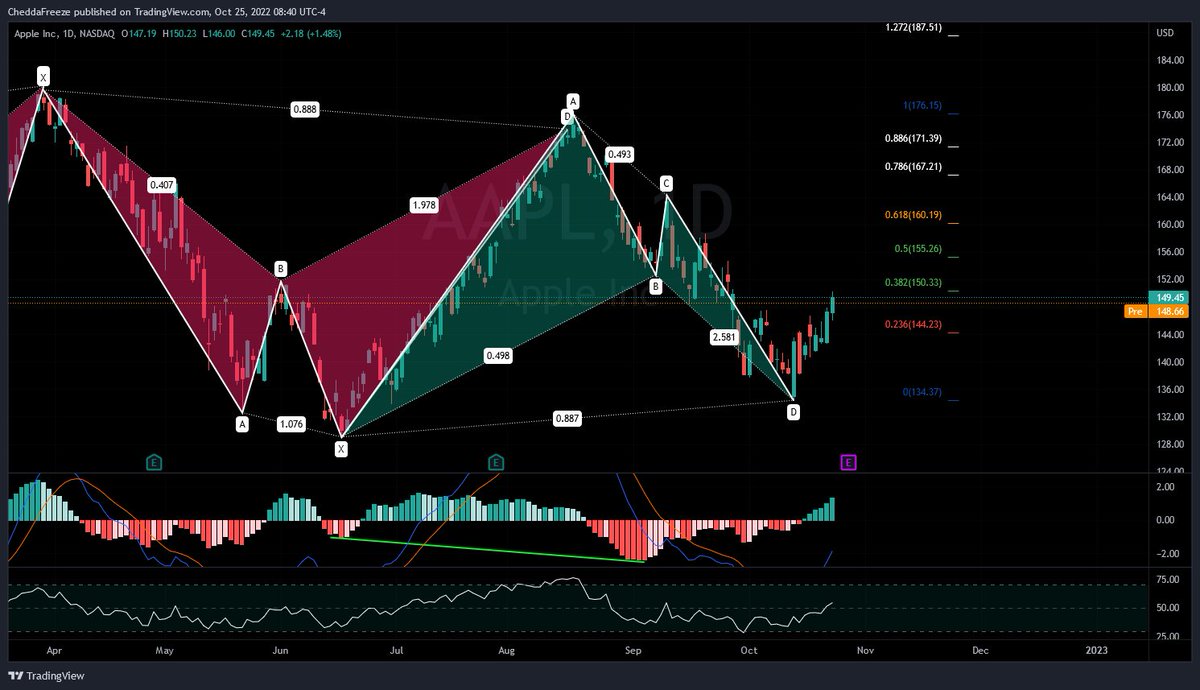Screen dimensions: 1200x690
Task: Select the 0.236(144.23) Fibonacci level
Action: coord(914,324)
